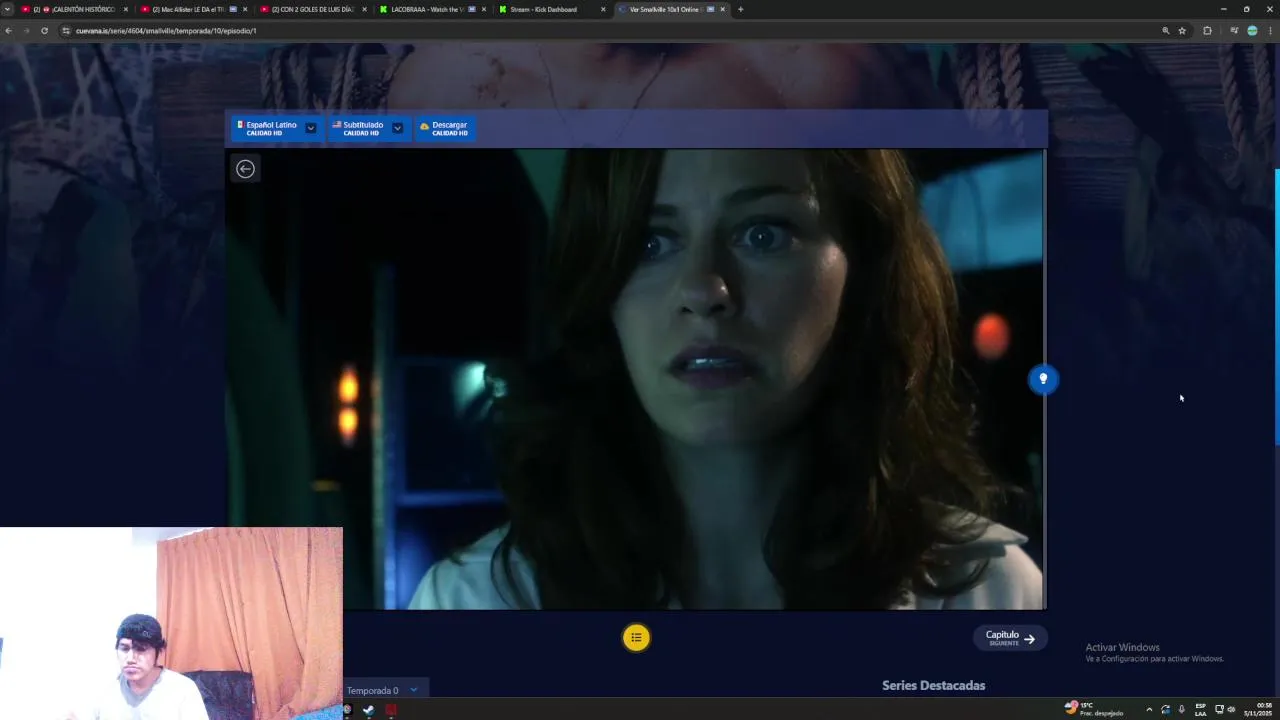Image resolution: width=1280 pixels, height=720 pixels.
Task: Open the browser profile avatar
Action: (x=1252, y=31)
